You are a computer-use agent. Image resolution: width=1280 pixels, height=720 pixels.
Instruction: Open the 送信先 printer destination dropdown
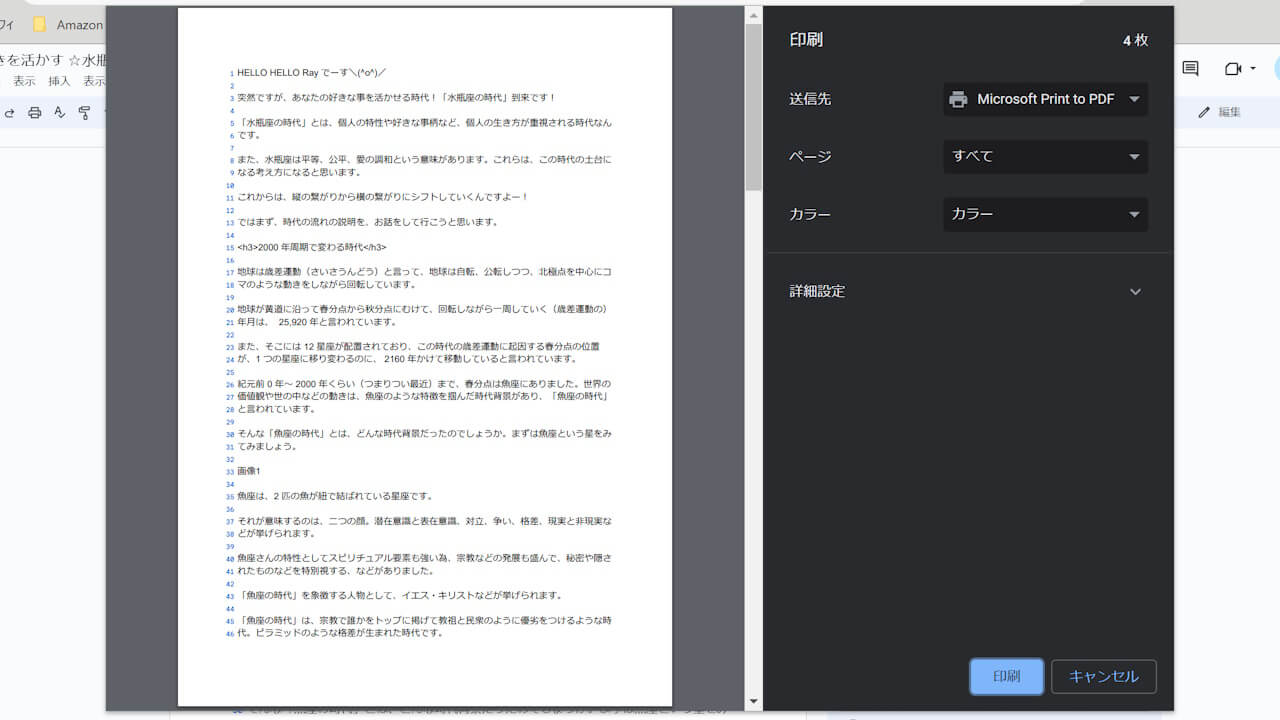click(x=1044, y=99)
